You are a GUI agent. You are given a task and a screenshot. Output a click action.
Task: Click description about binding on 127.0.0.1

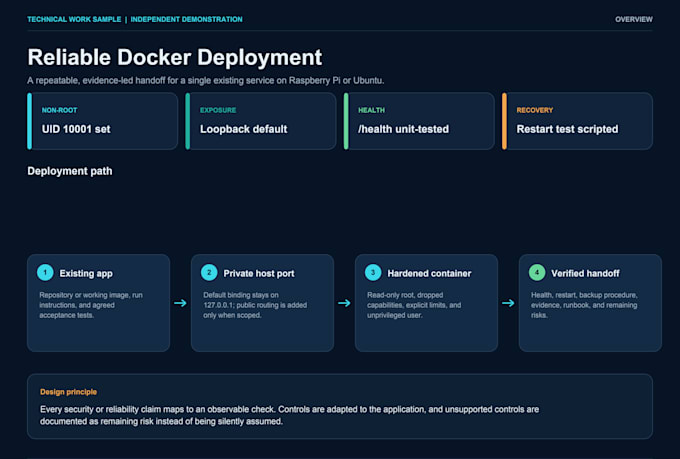tap(255, 305)
